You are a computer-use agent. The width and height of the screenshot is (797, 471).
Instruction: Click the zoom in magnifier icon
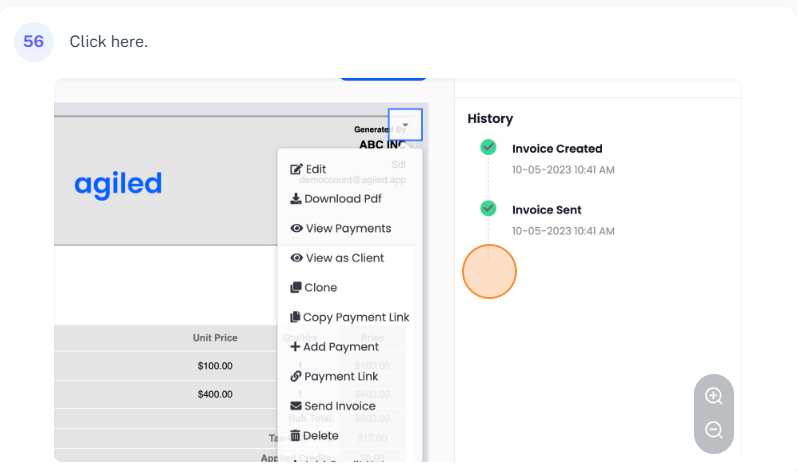[713, 396]
